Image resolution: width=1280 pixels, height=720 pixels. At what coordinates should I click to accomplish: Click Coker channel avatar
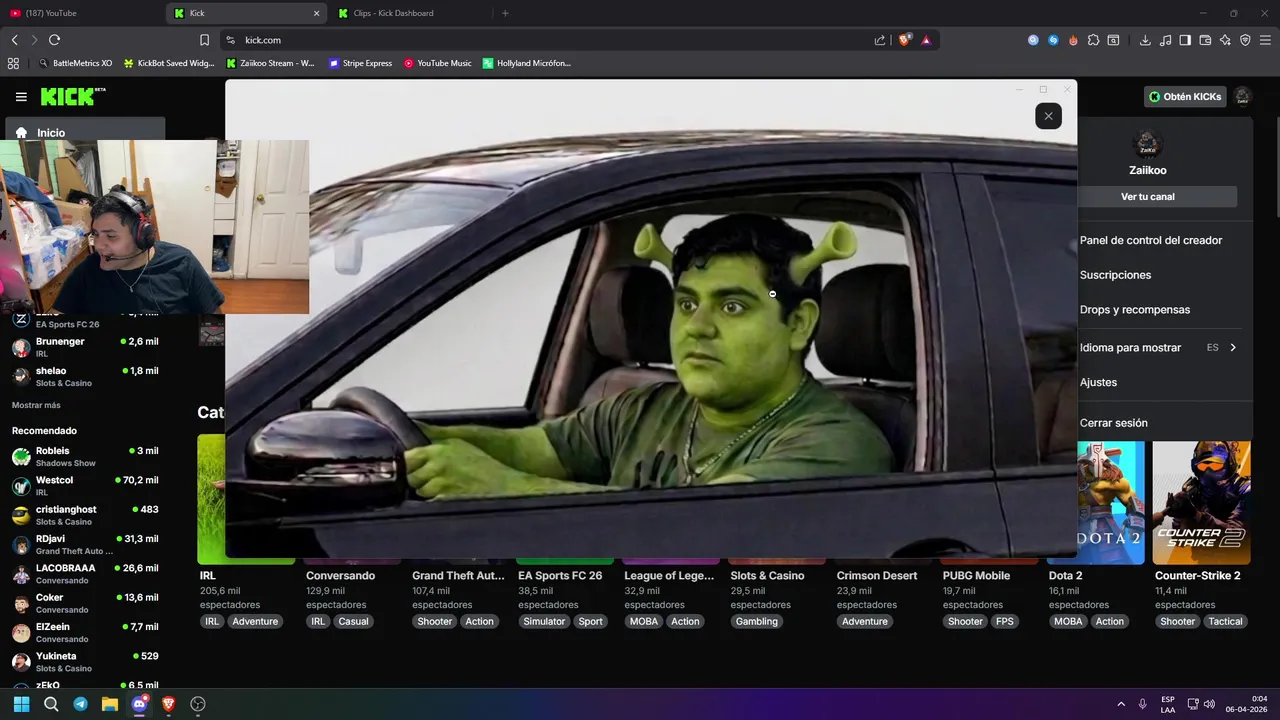point(21,603)
